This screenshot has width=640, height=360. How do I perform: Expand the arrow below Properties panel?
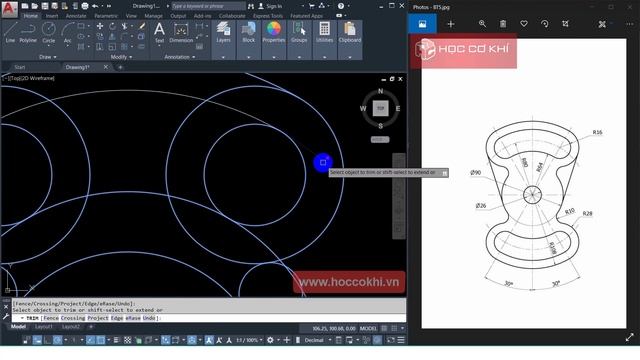click(x=273, y=57)
